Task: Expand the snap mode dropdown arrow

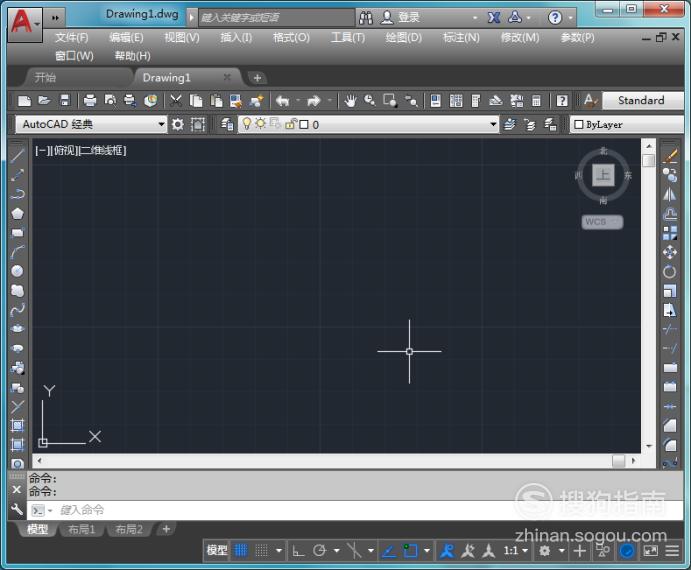Action: [279, 550]
